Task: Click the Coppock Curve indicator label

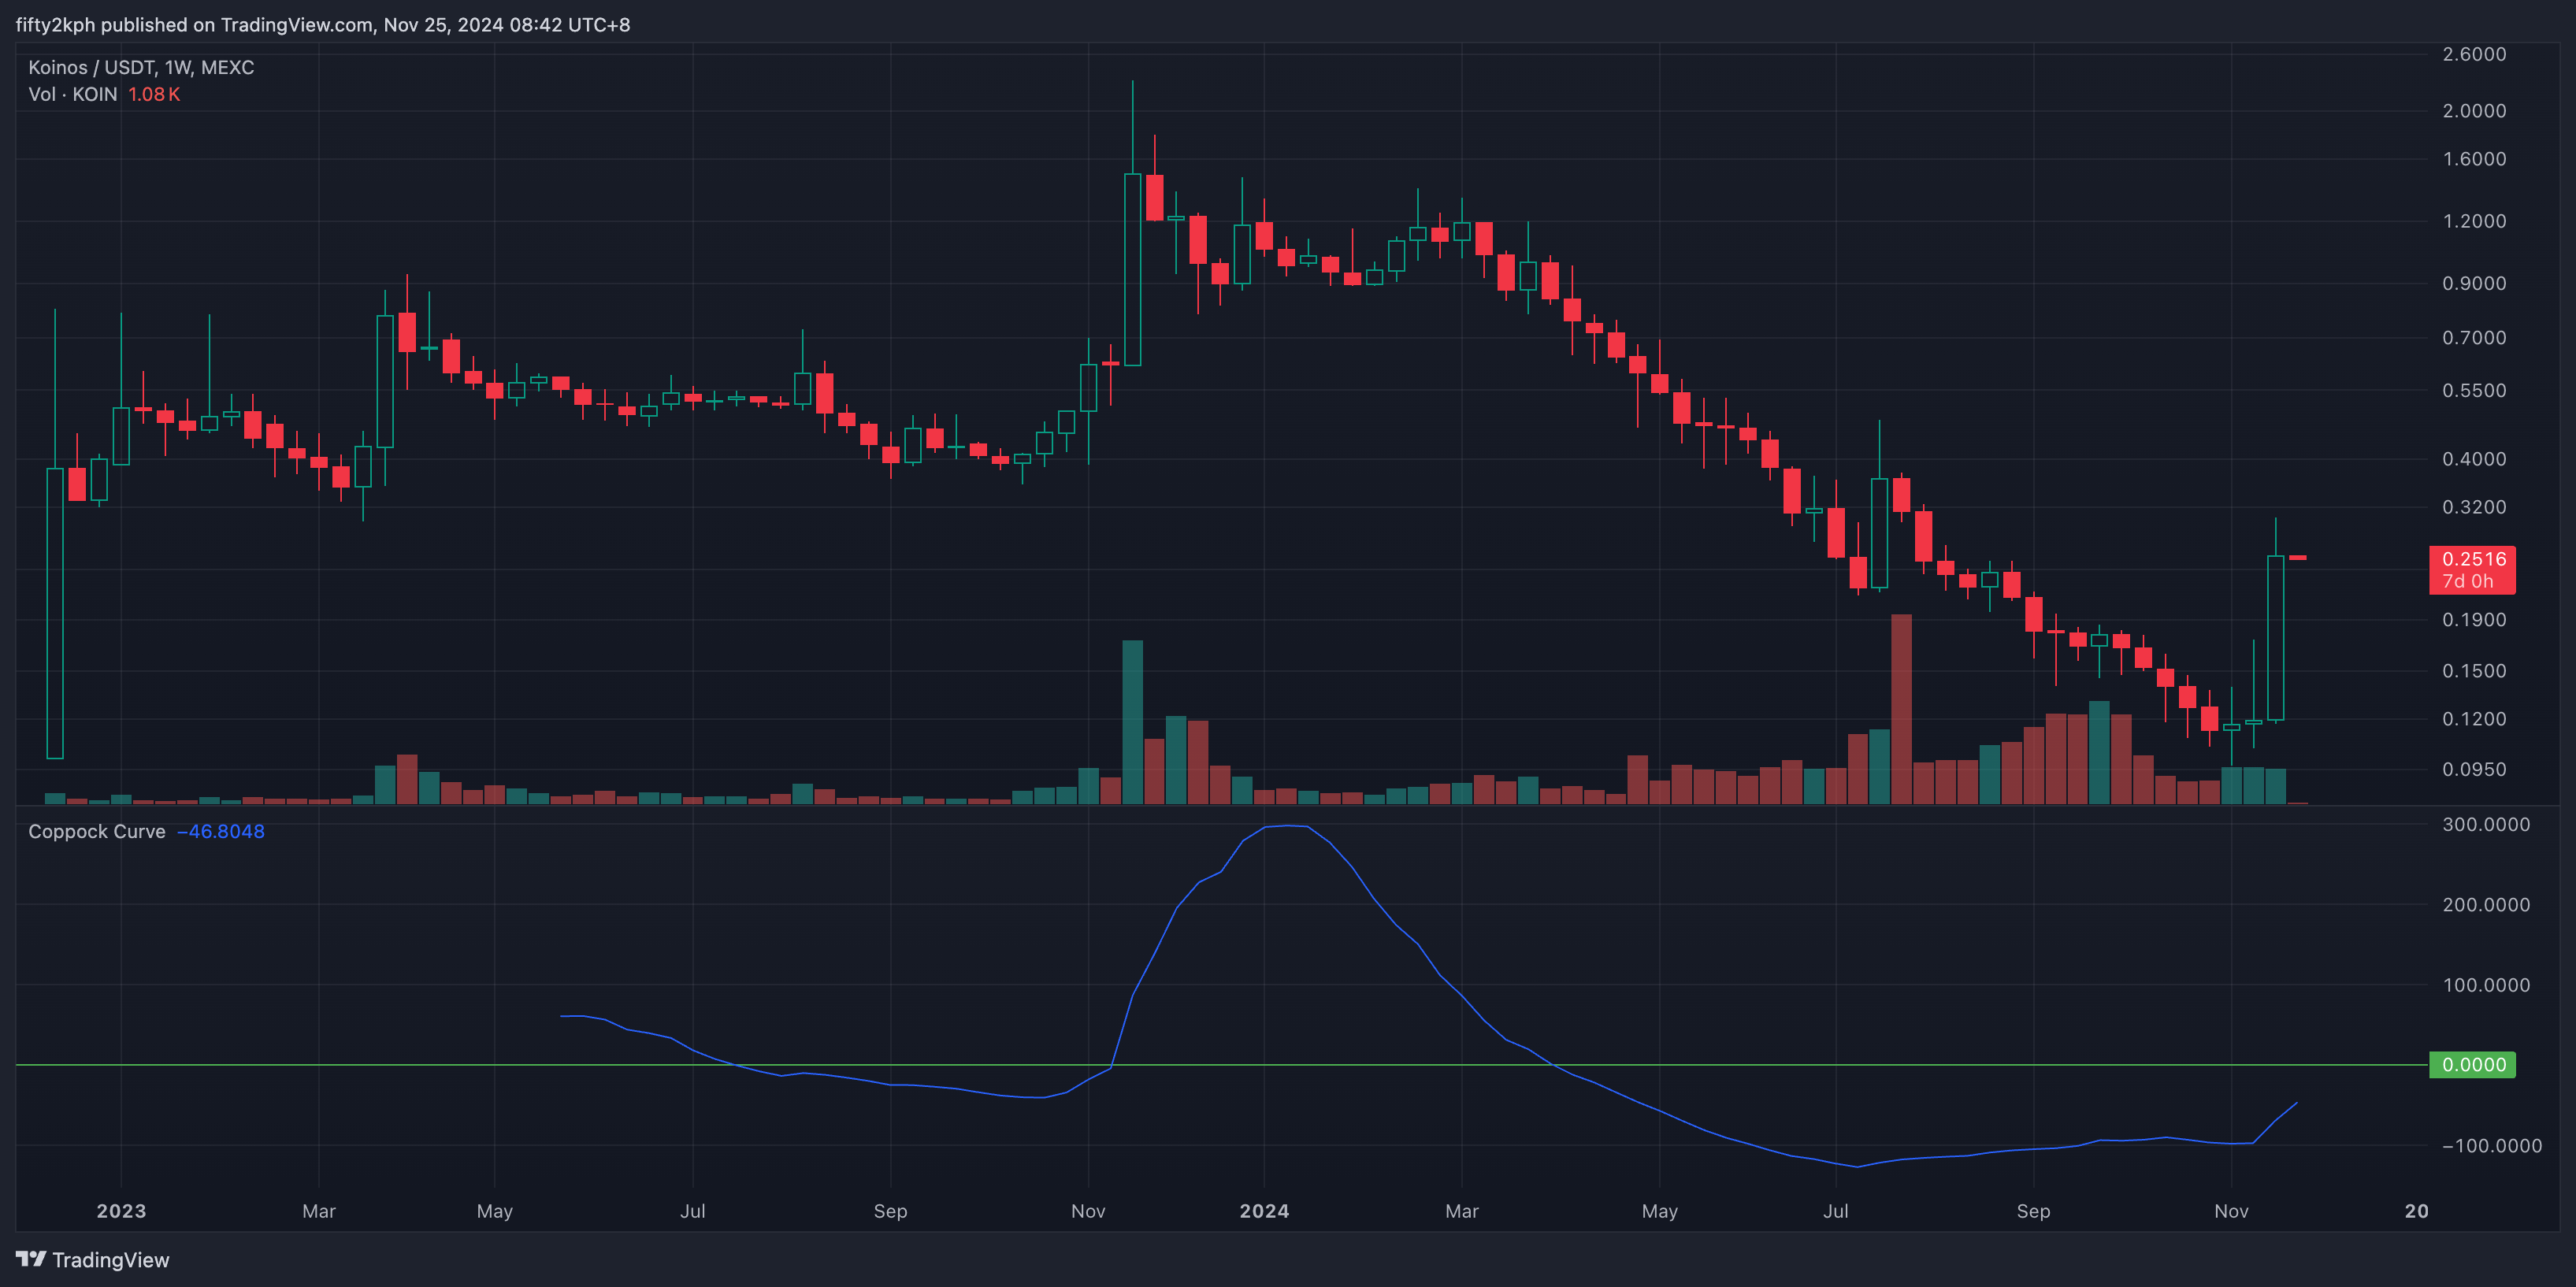Action: point(97,831)
